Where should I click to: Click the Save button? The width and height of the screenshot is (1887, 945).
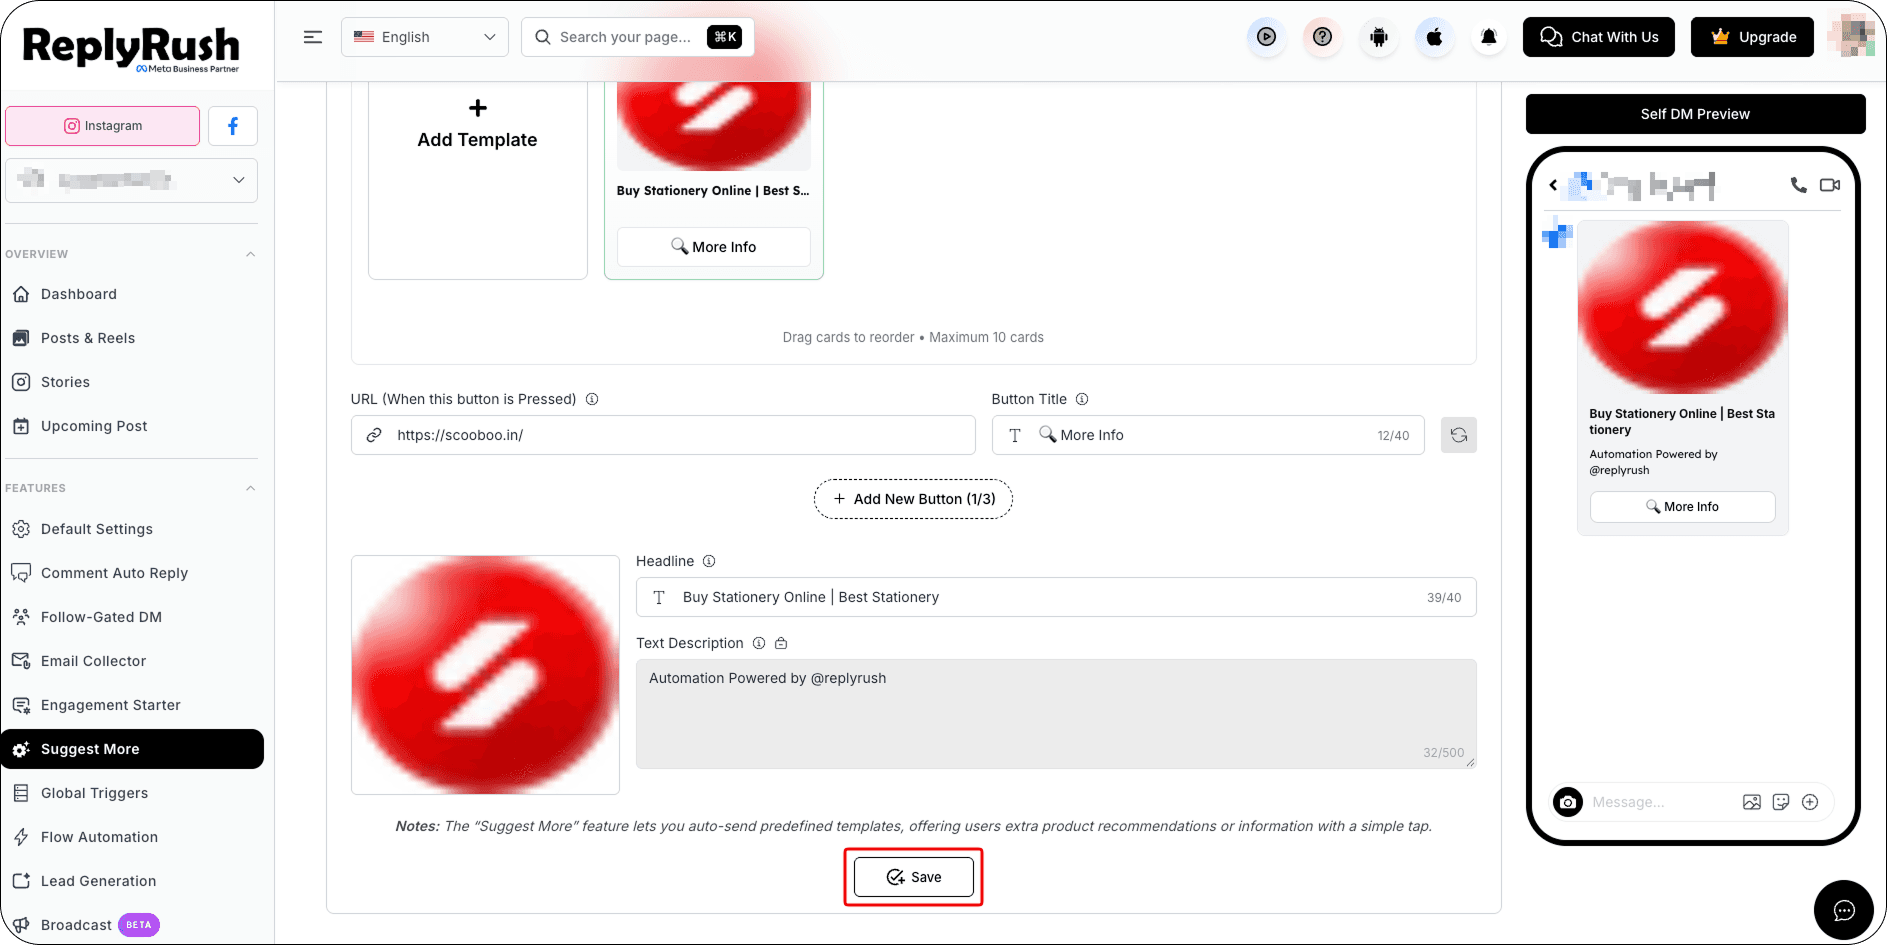tap(914, 877)
